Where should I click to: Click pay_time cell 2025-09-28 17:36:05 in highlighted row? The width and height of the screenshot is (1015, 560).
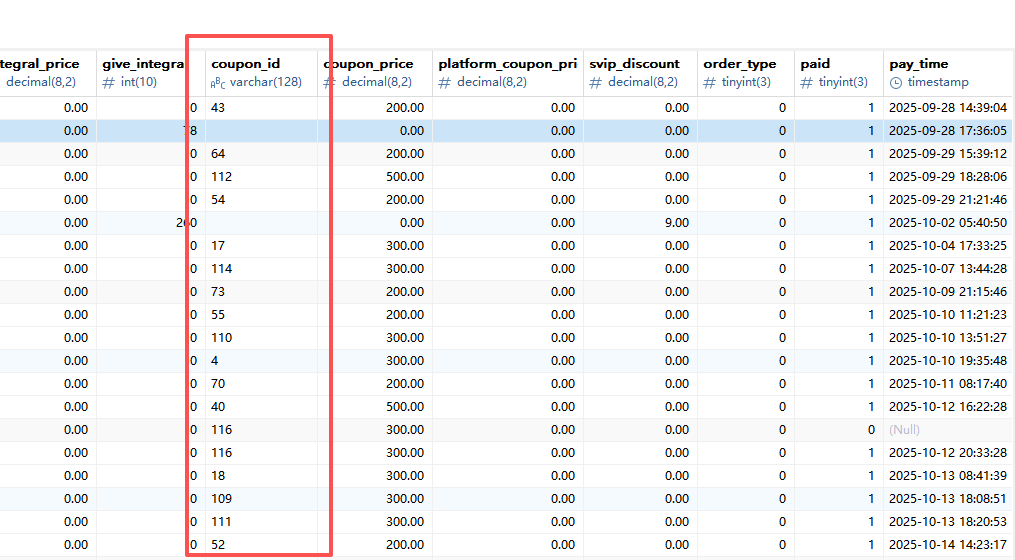click(x=947, y=131)
